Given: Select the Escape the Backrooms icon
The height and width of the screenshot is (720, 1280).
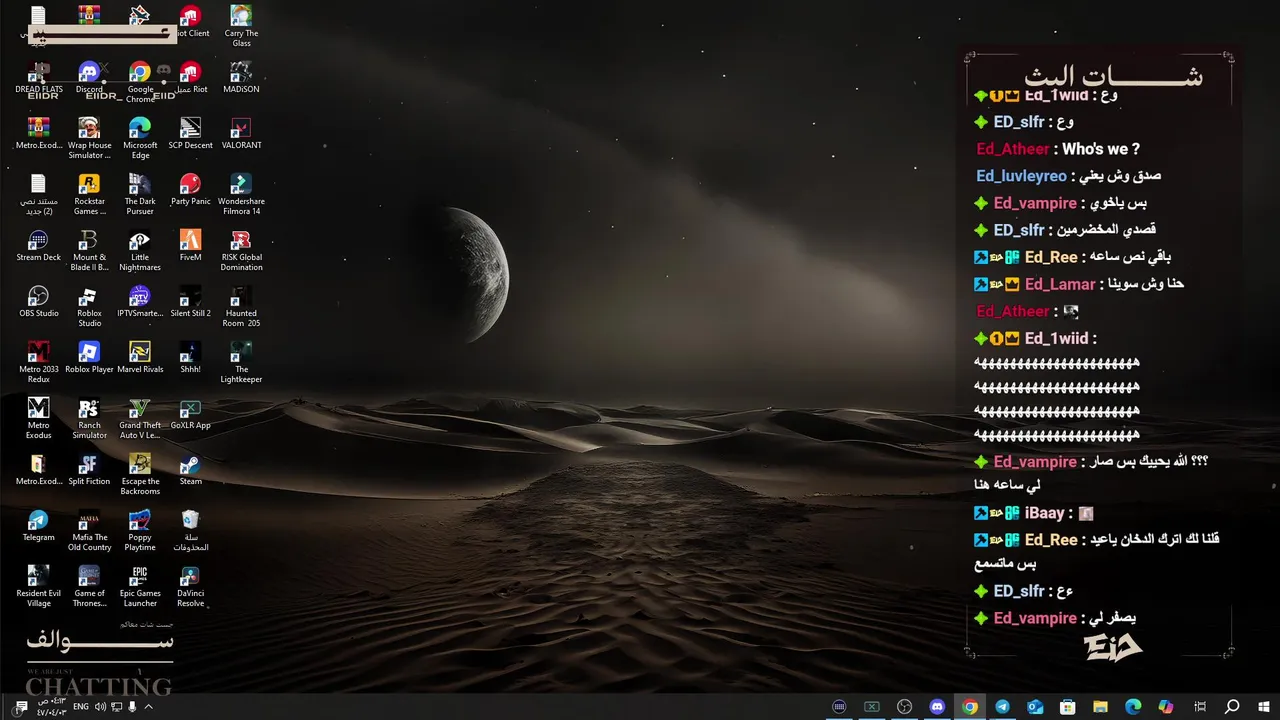Looking at the screenshot, I should point(140,474).
